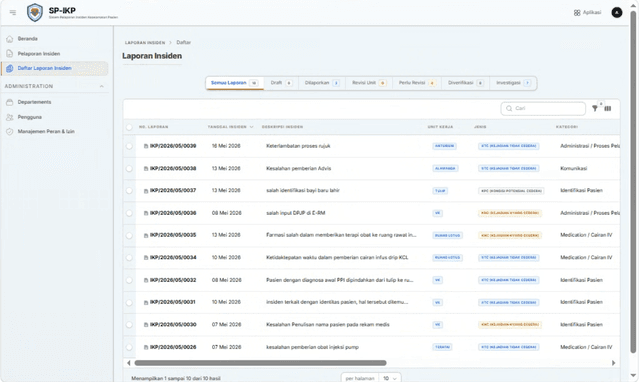This screenshot has width=640, height=382.
Task: Click the Daftar Laporan Insiden icon
Action: tap(10, 68)
